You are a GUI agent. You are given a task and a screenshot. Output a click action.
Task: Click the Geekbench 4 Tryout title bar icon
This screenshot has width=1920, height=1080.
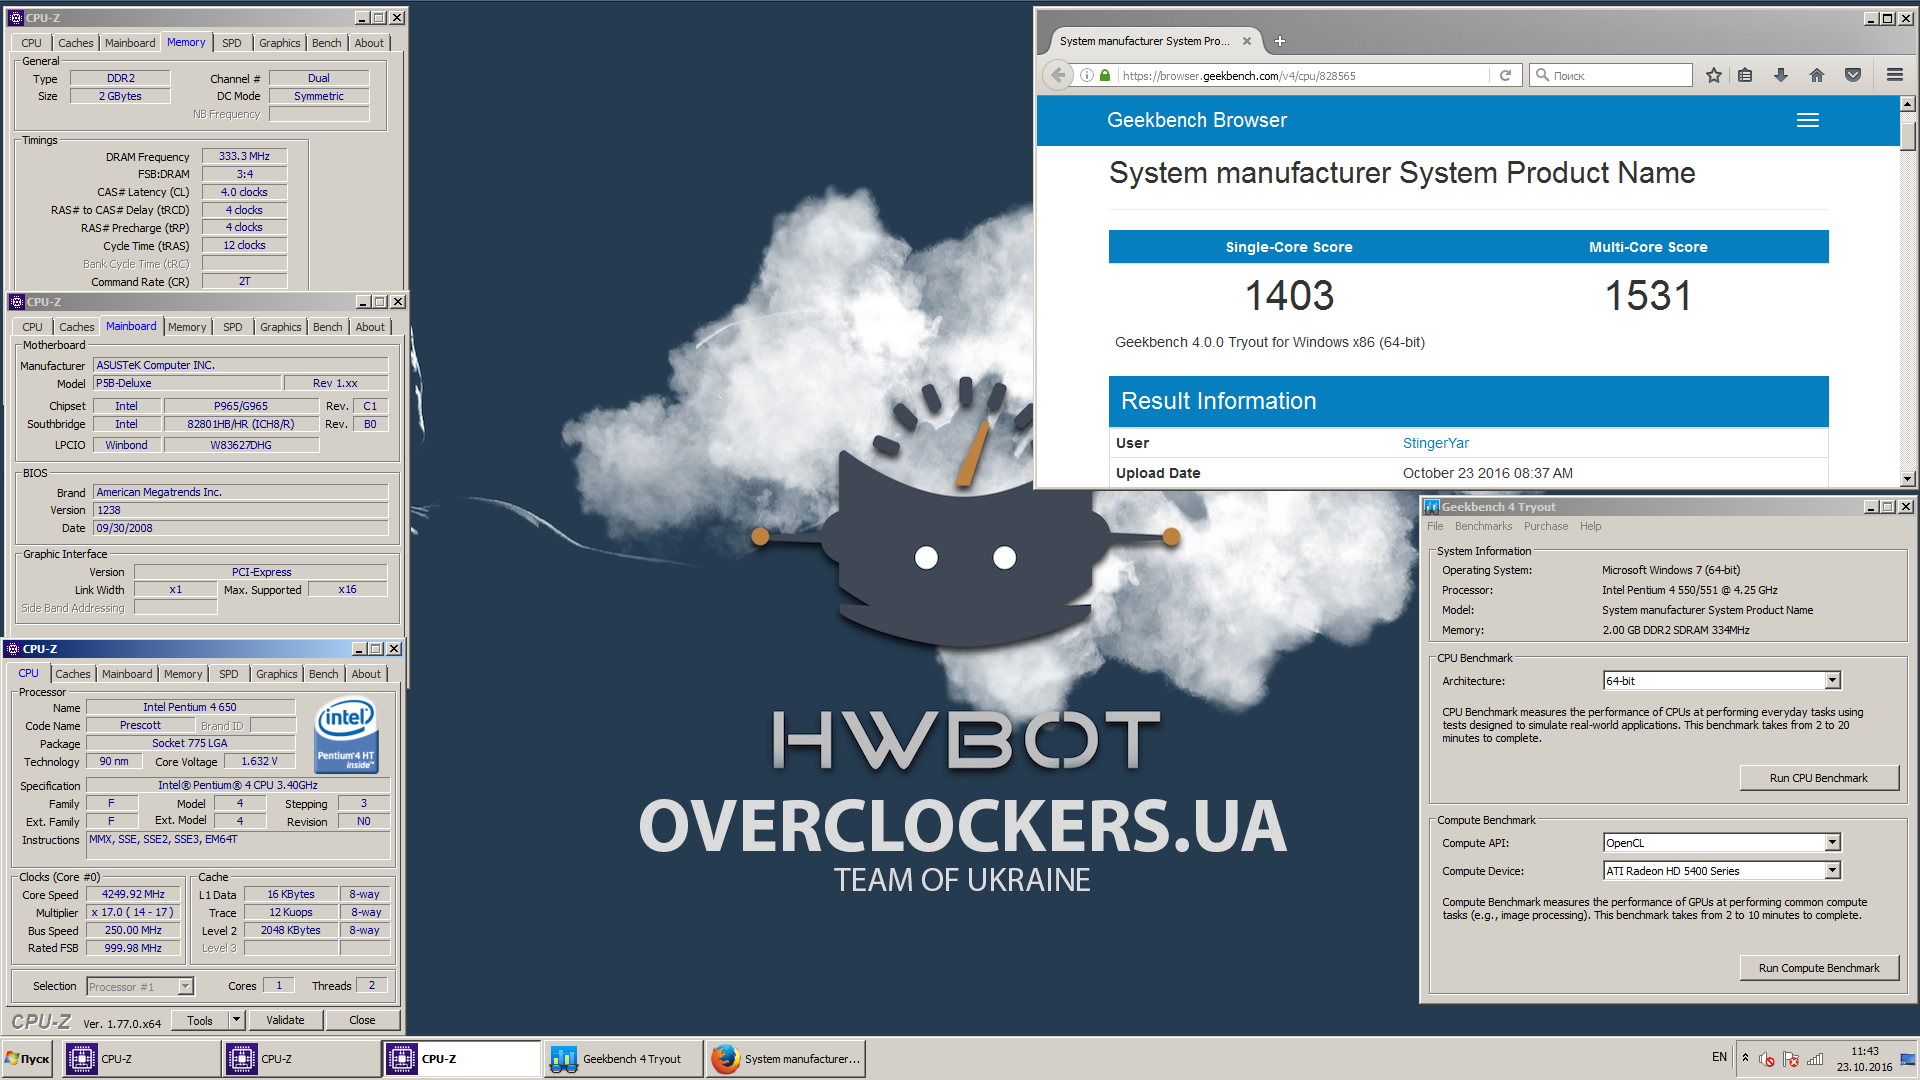(1432, 507)
